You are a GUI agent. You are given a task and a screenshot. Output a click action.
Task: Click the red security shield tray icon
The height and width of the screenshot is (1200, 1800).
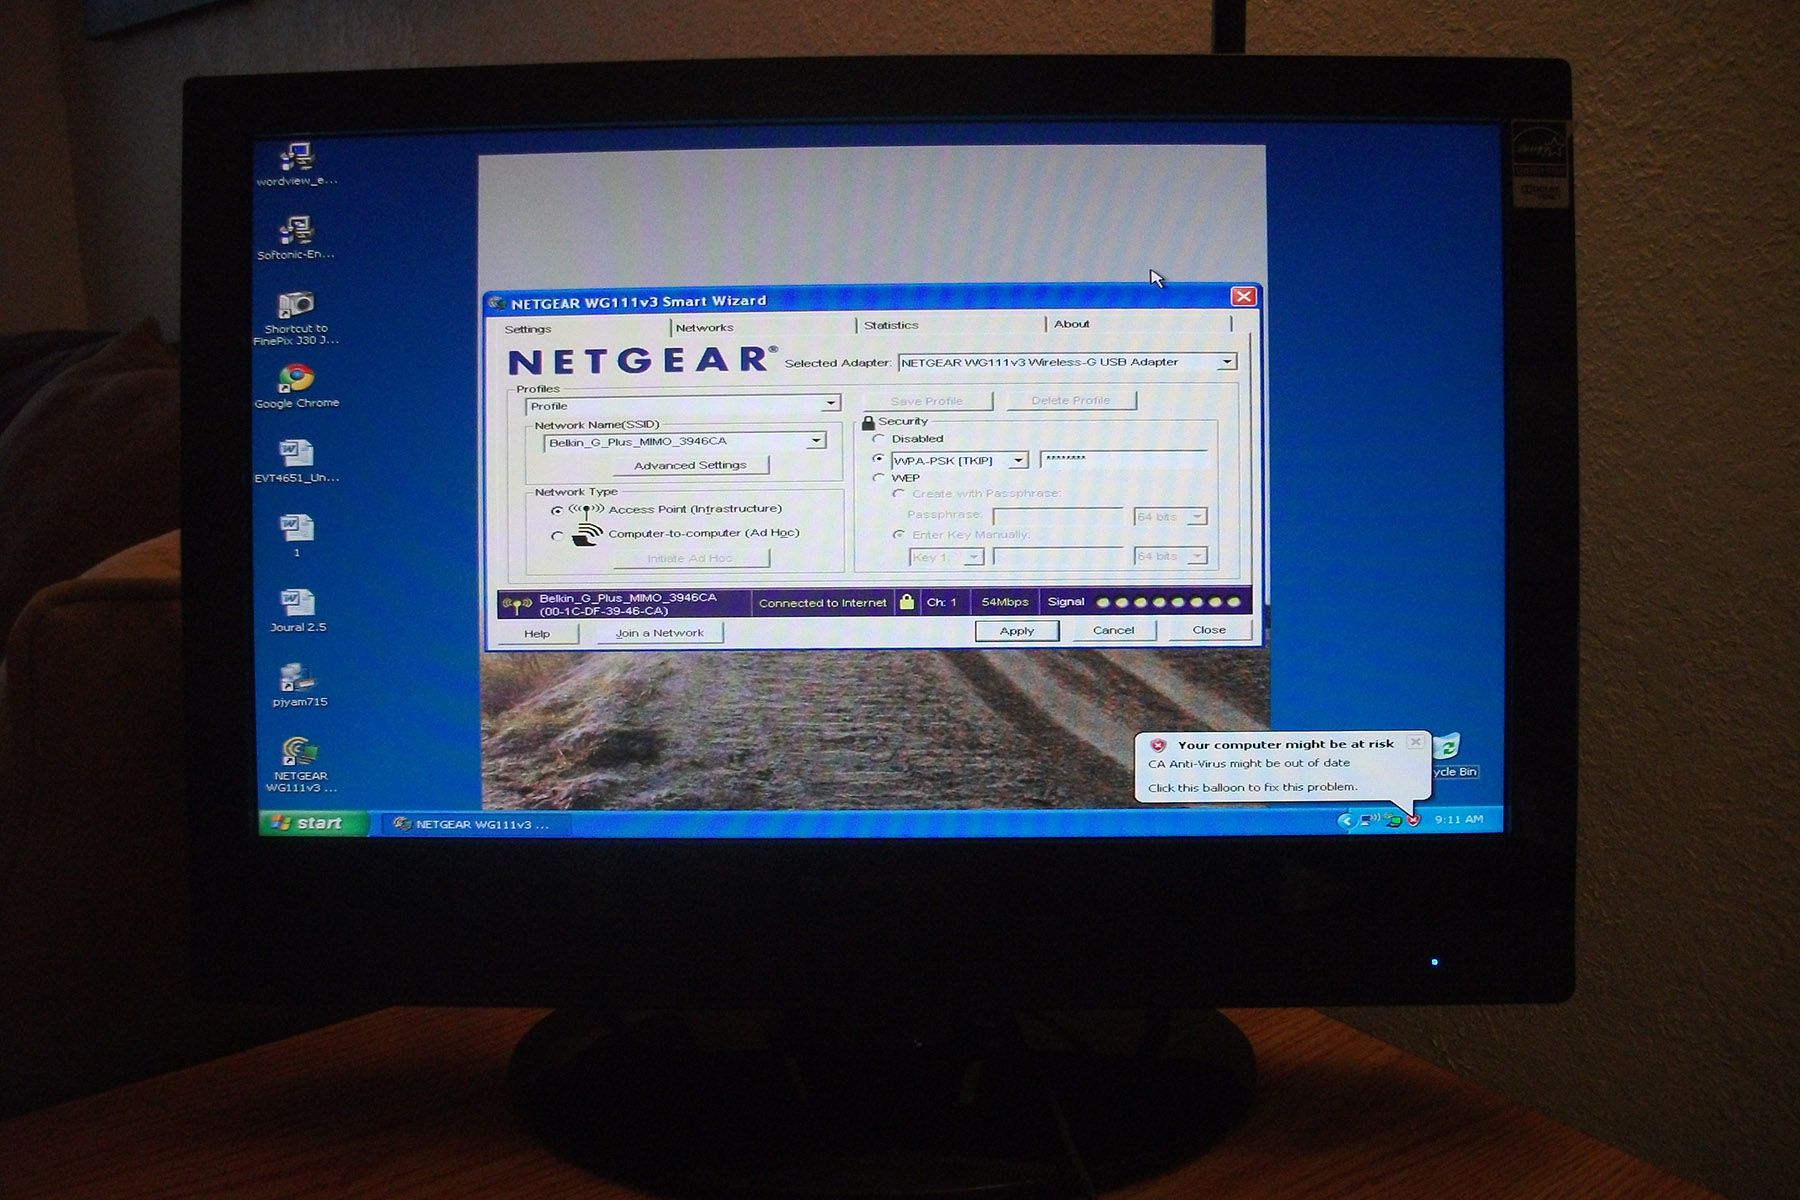[x=1414, y=820]
